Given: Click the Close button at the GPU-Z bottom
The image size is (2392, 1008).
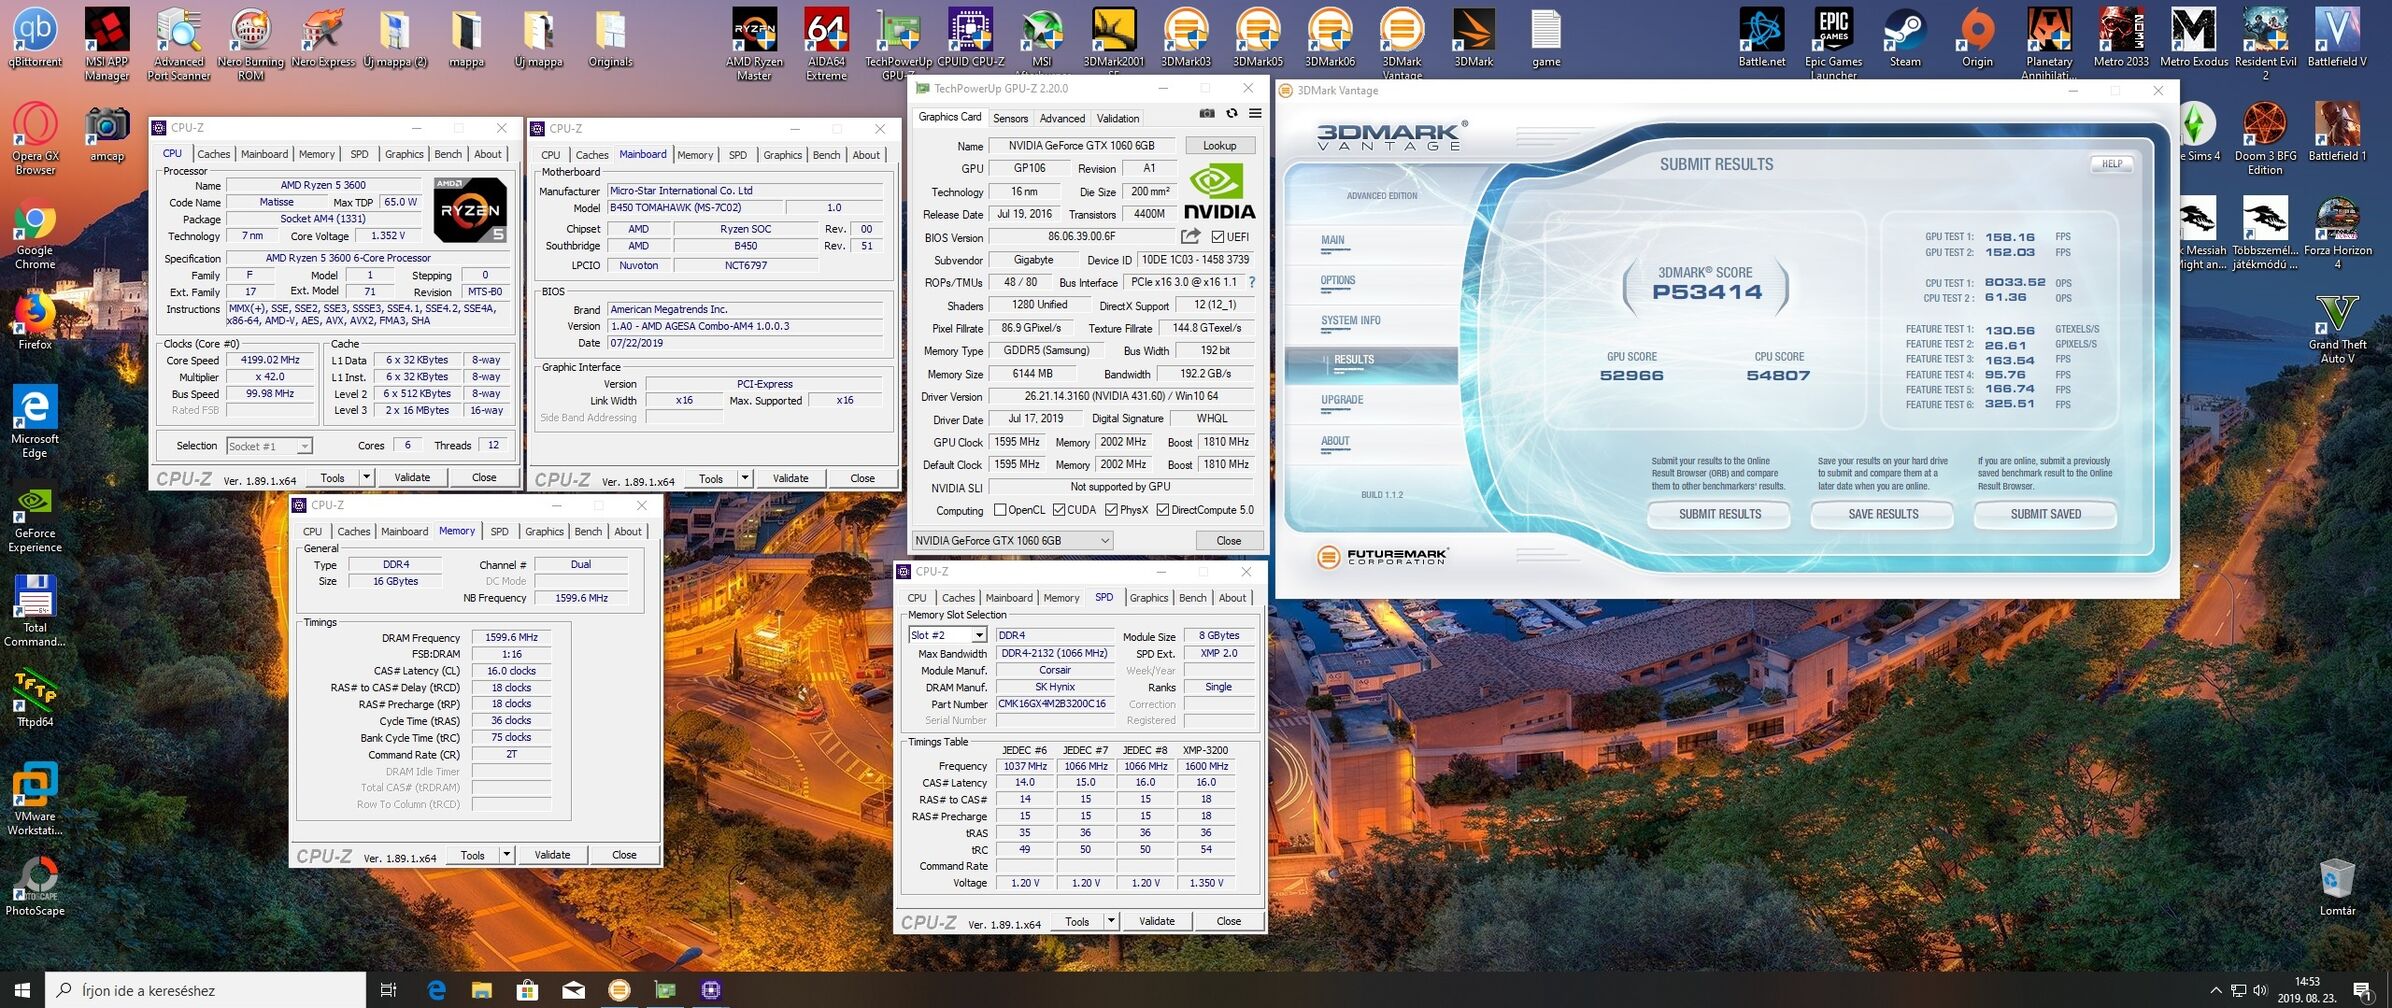Looking at the screenshot, I should (x=1228, y=541).
